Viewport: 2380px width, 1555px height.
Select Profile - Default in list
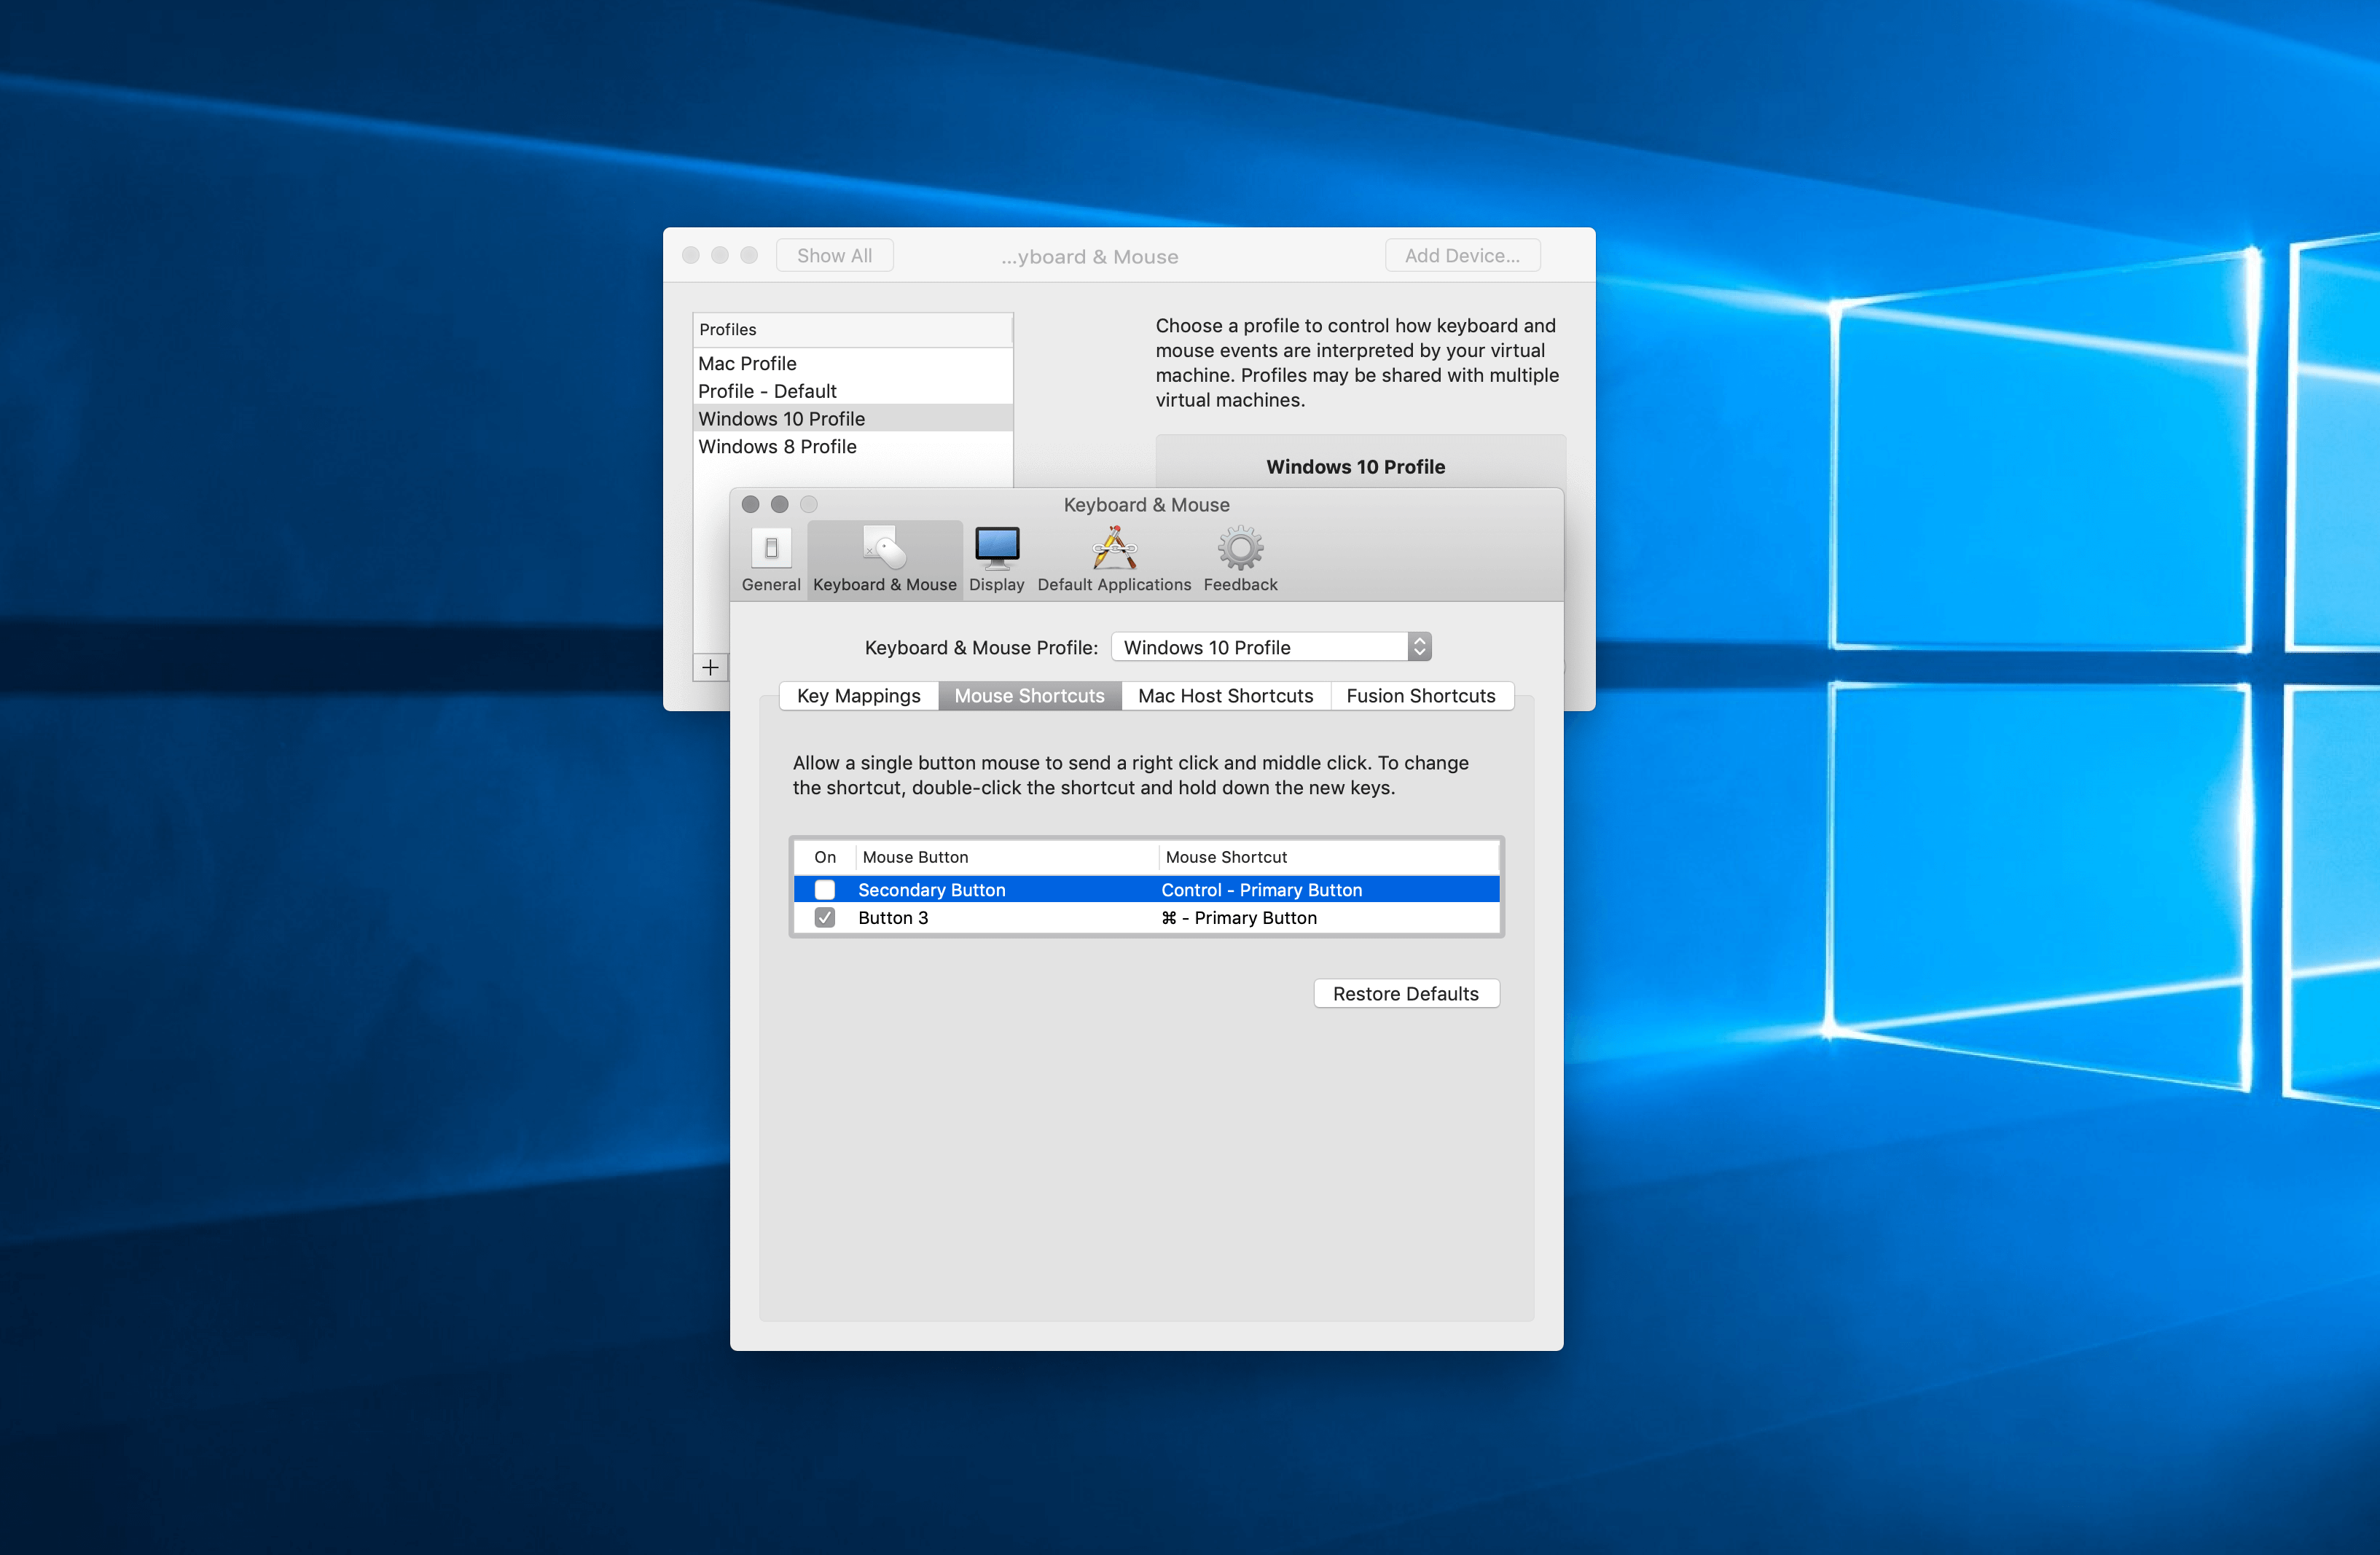853,391
